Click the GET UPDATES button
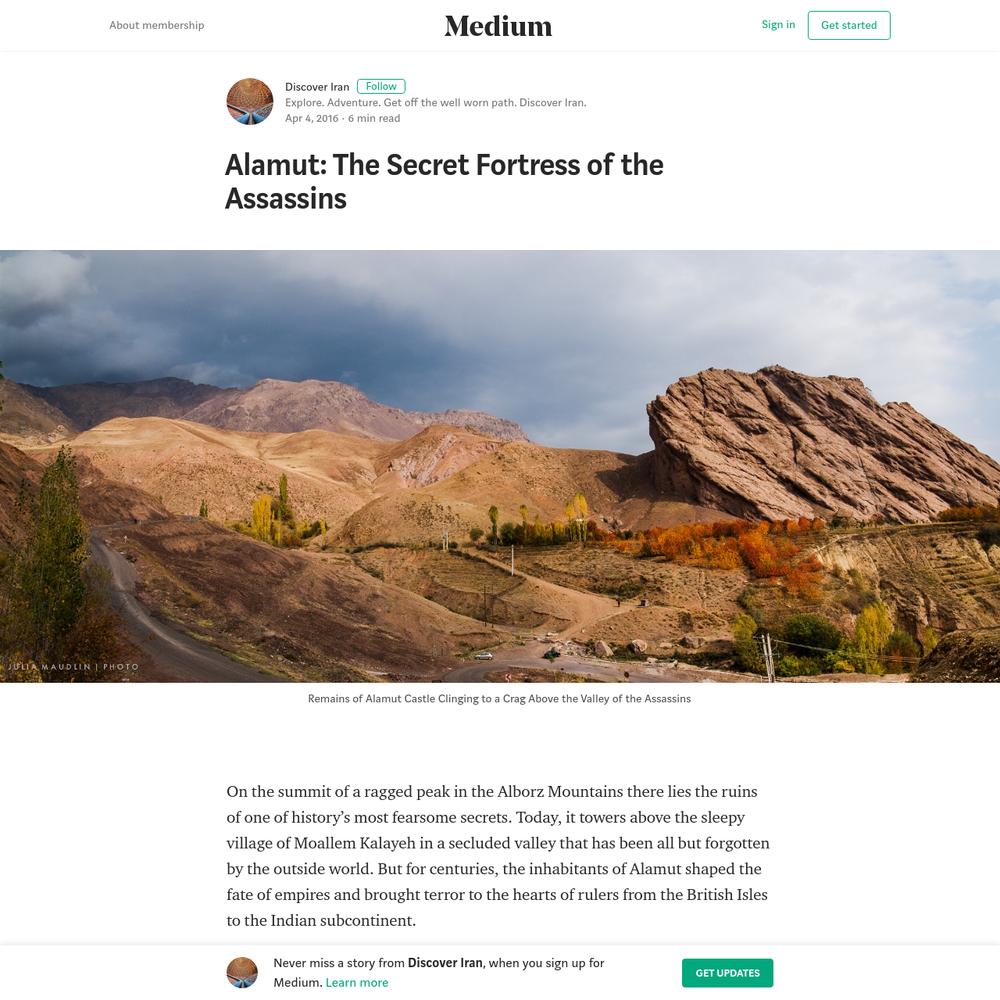 [727, 973]
